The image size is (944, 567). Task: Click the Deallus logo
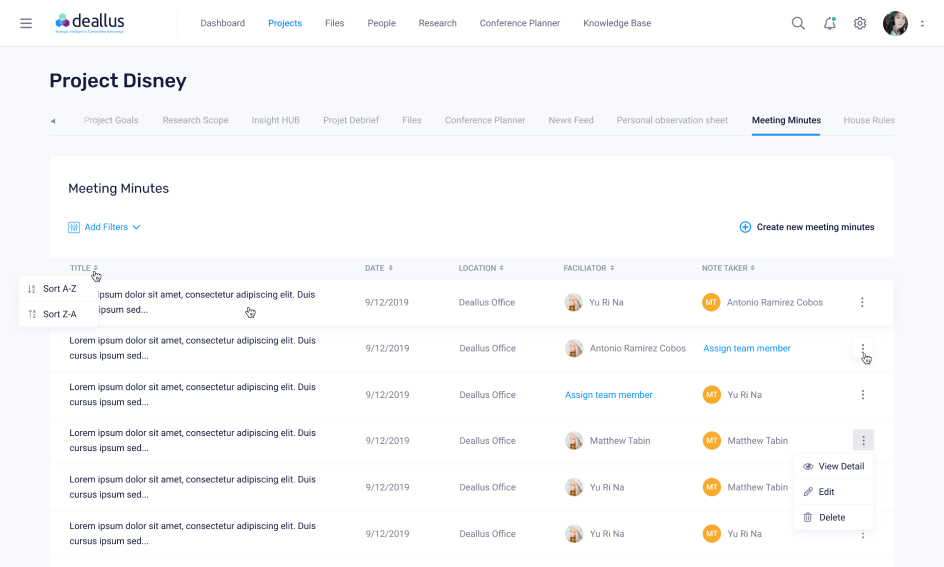click(x=90, y=23)
